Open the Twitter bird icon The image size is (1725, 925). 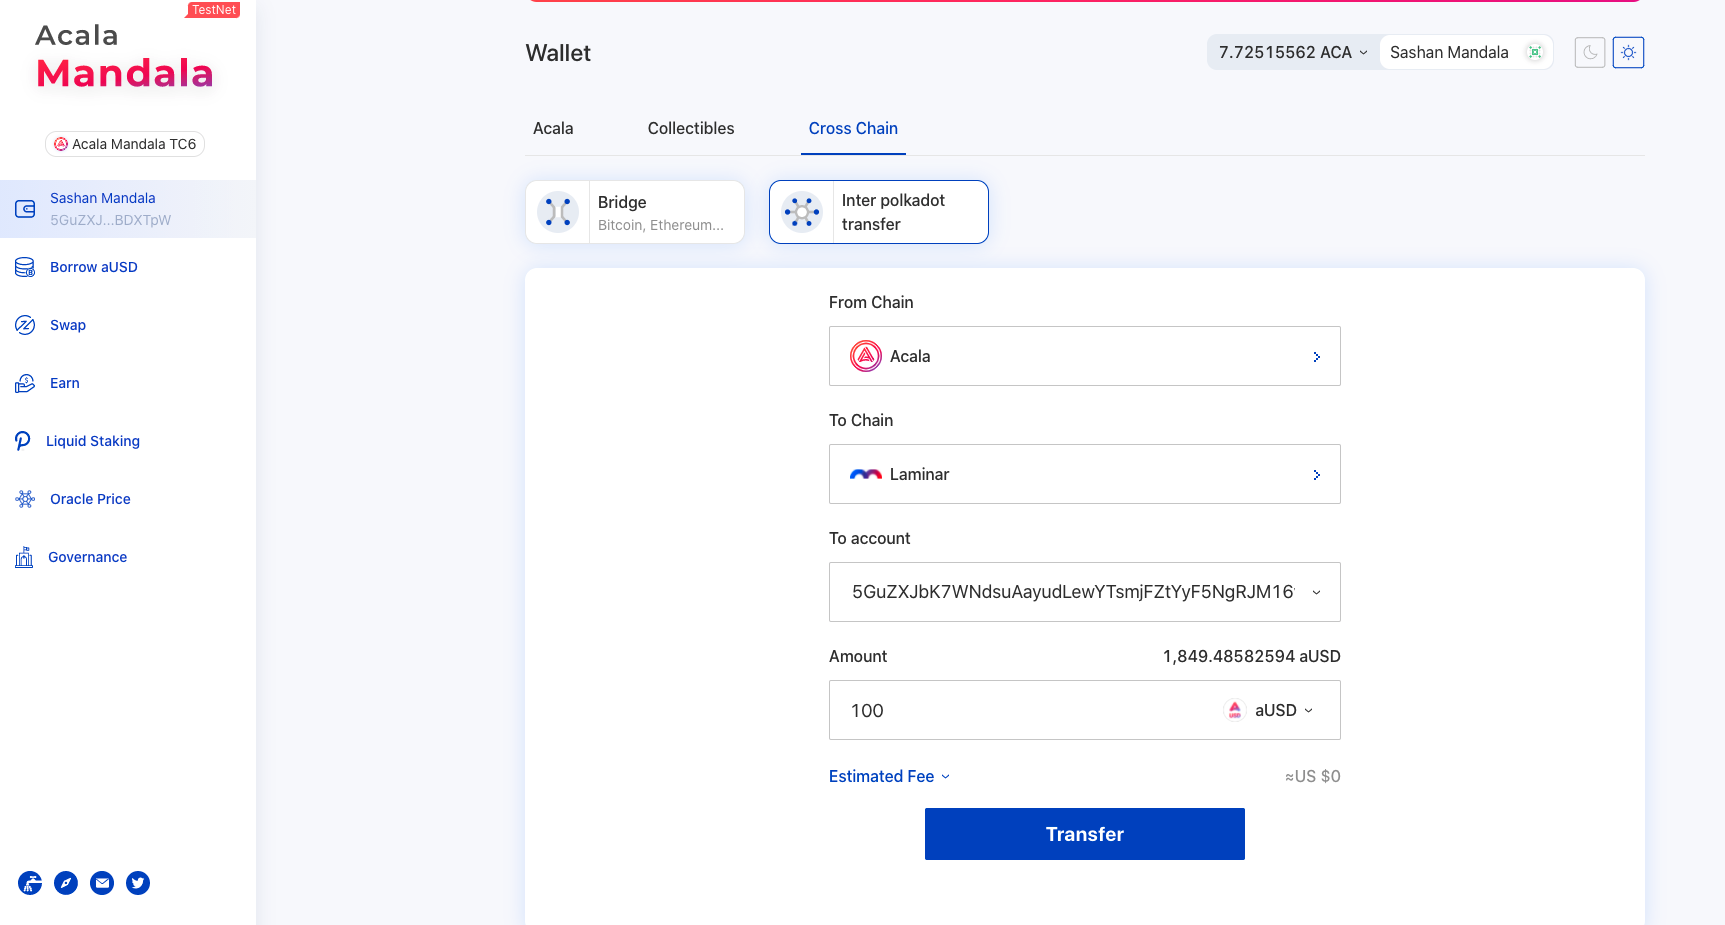pos(138,883)
